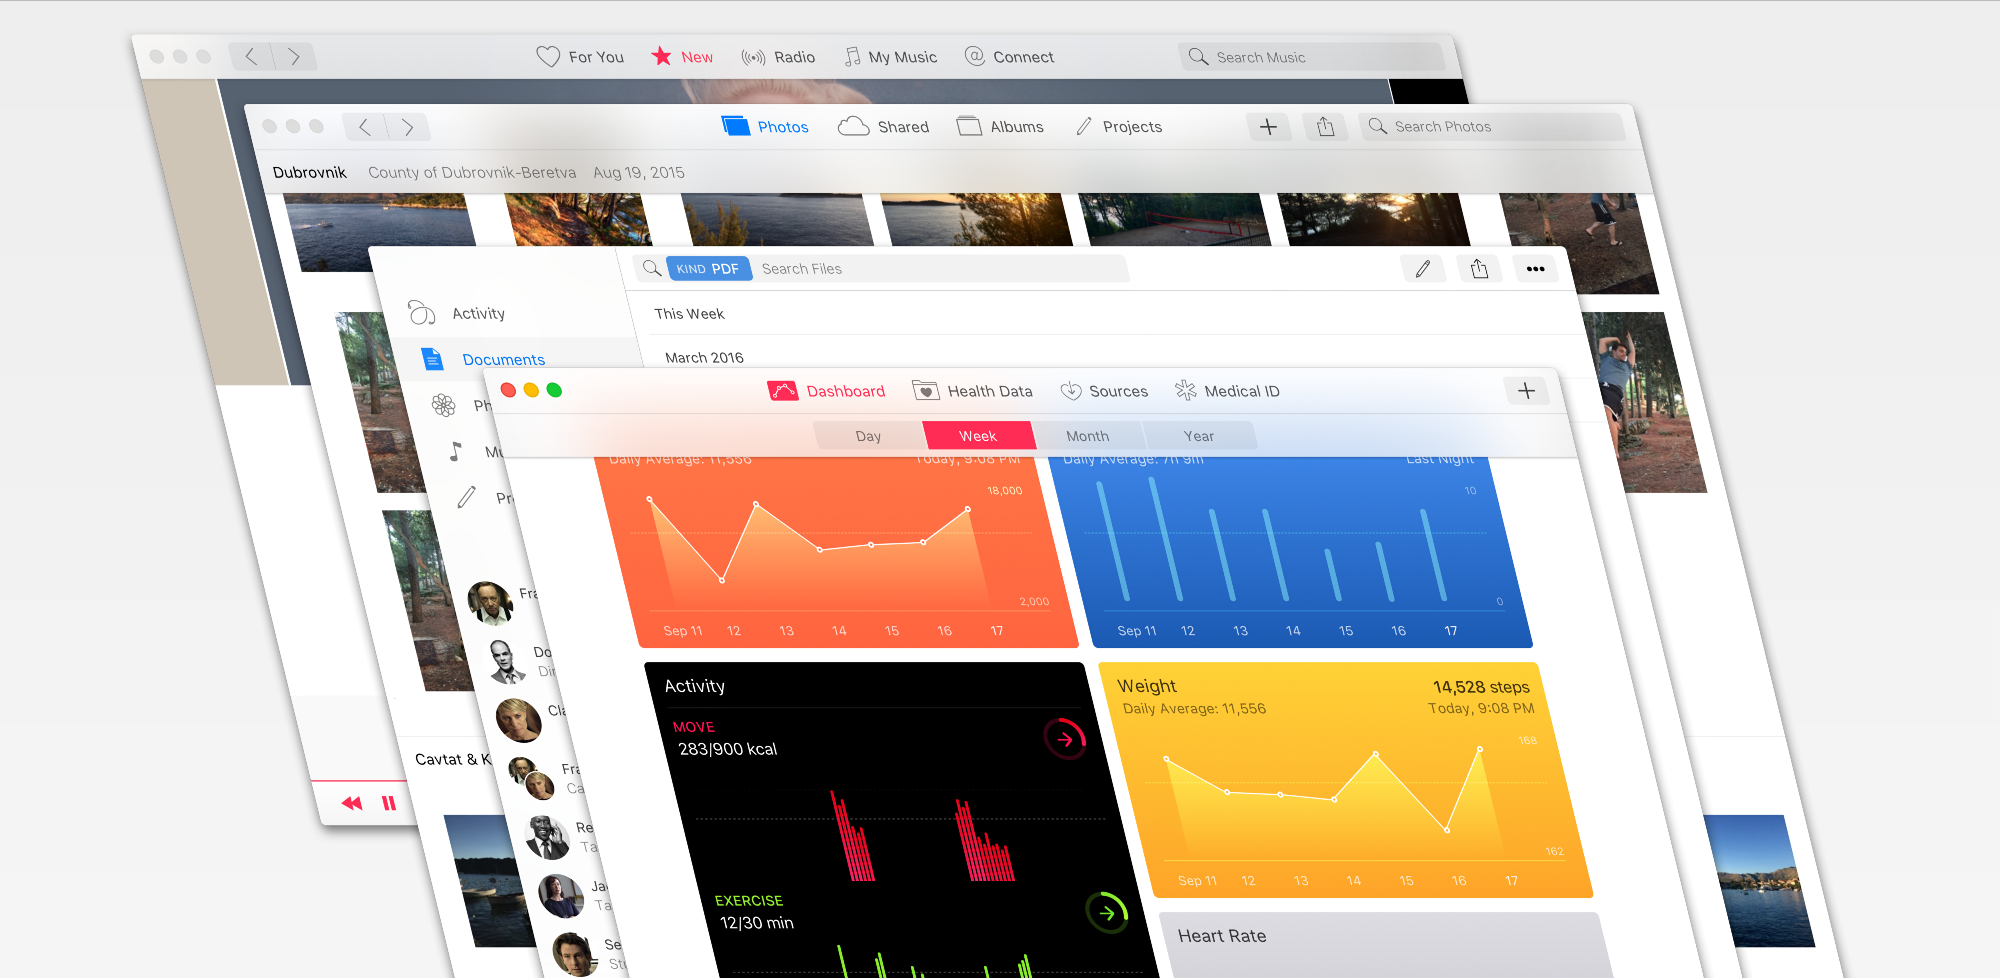Select the Photos tab in Photos window
The width and height of the screenshot is (2000, 978).
765,127
